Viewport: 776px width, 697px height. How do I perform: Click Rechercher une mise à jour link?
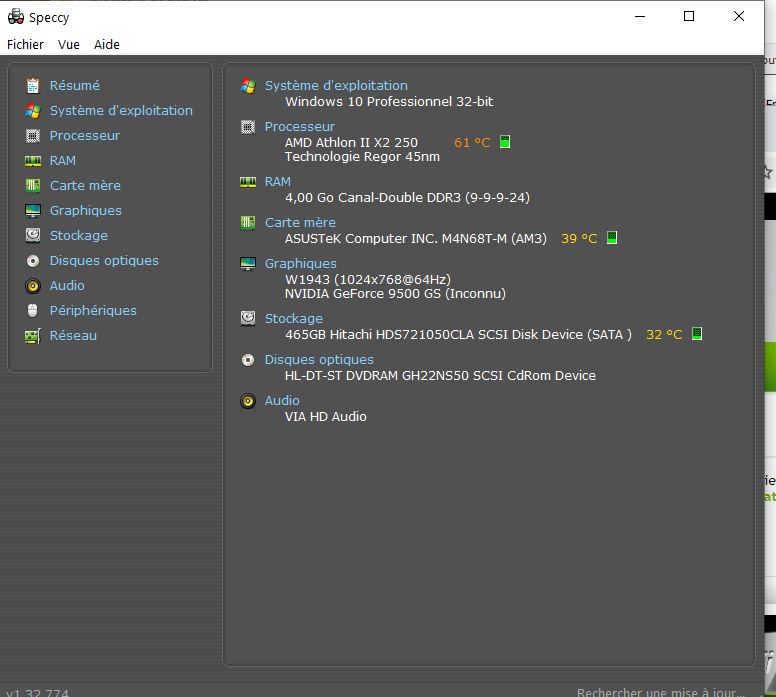coord(661,692)
